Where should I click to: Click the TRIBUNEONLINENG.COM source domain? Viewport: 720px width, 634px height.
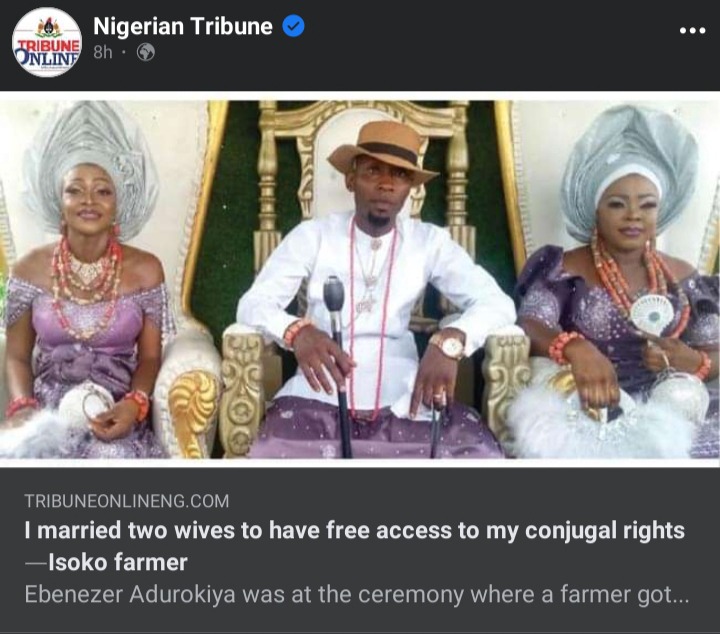point(127,501)
